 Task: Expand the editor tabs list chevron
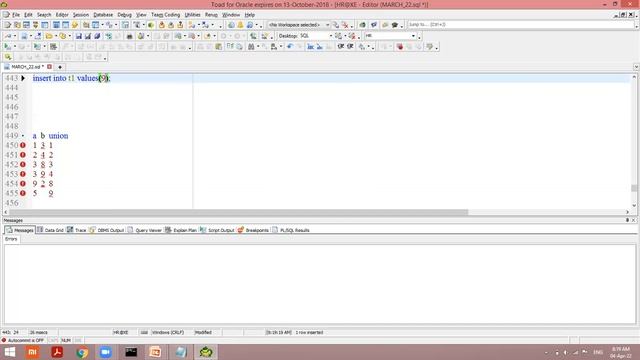click(x=636, y=67)
